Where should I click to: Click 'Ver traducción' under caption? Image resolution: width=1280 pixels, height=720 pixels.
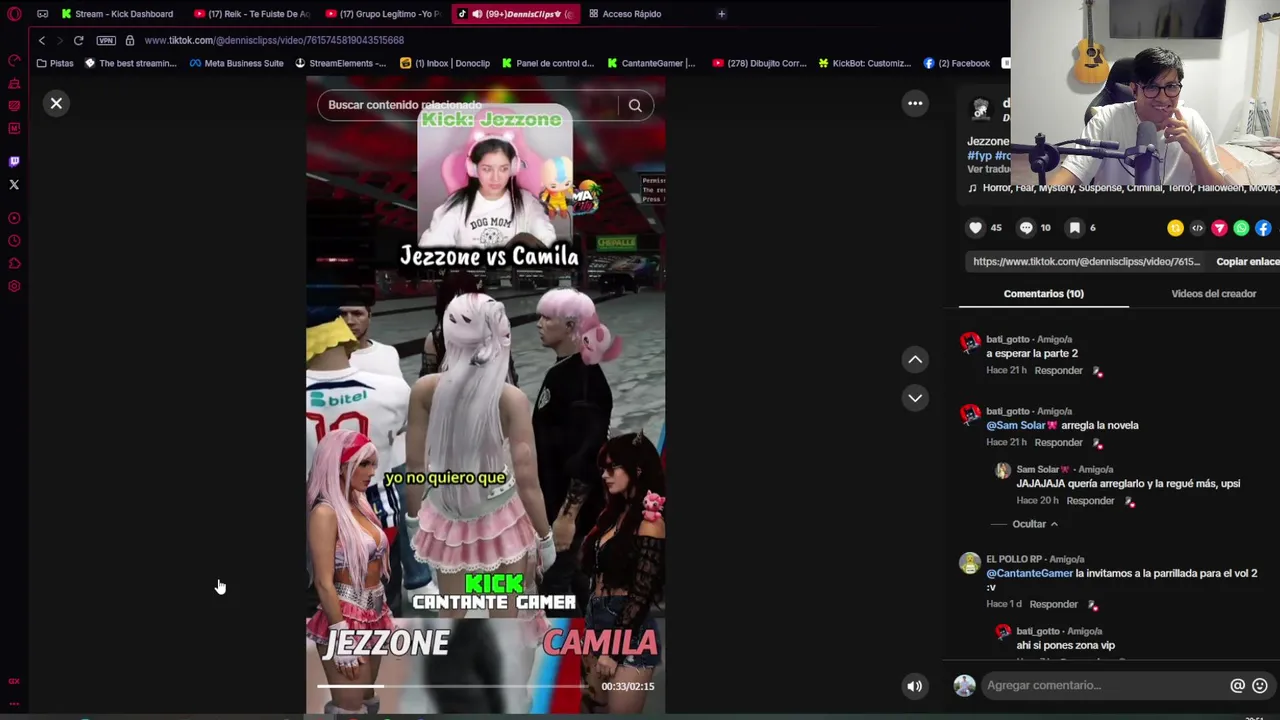988,169
